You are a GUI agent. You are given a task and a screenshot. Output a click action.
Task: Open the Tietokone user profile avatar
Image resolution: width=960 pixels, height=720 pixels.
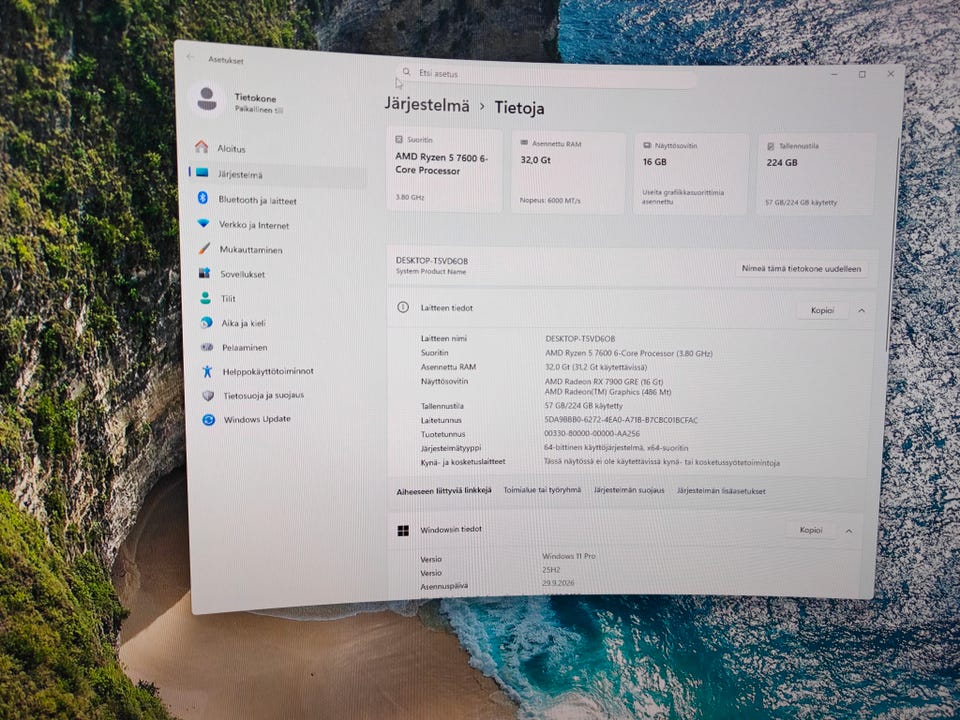[208, 99]
